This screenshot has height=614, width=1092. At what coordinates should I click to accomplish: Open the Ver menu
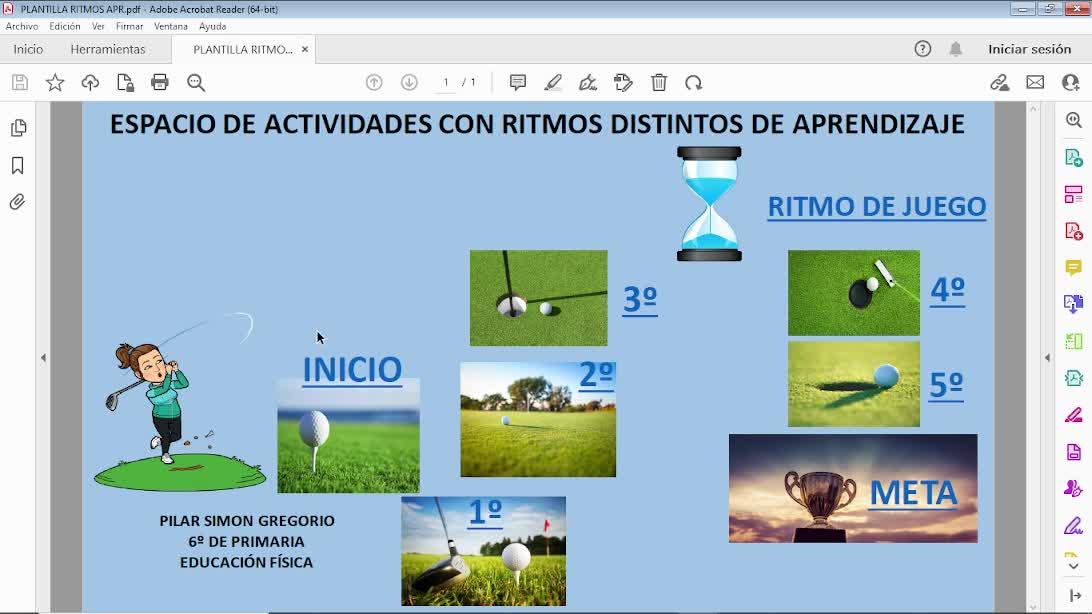point(98,26)
